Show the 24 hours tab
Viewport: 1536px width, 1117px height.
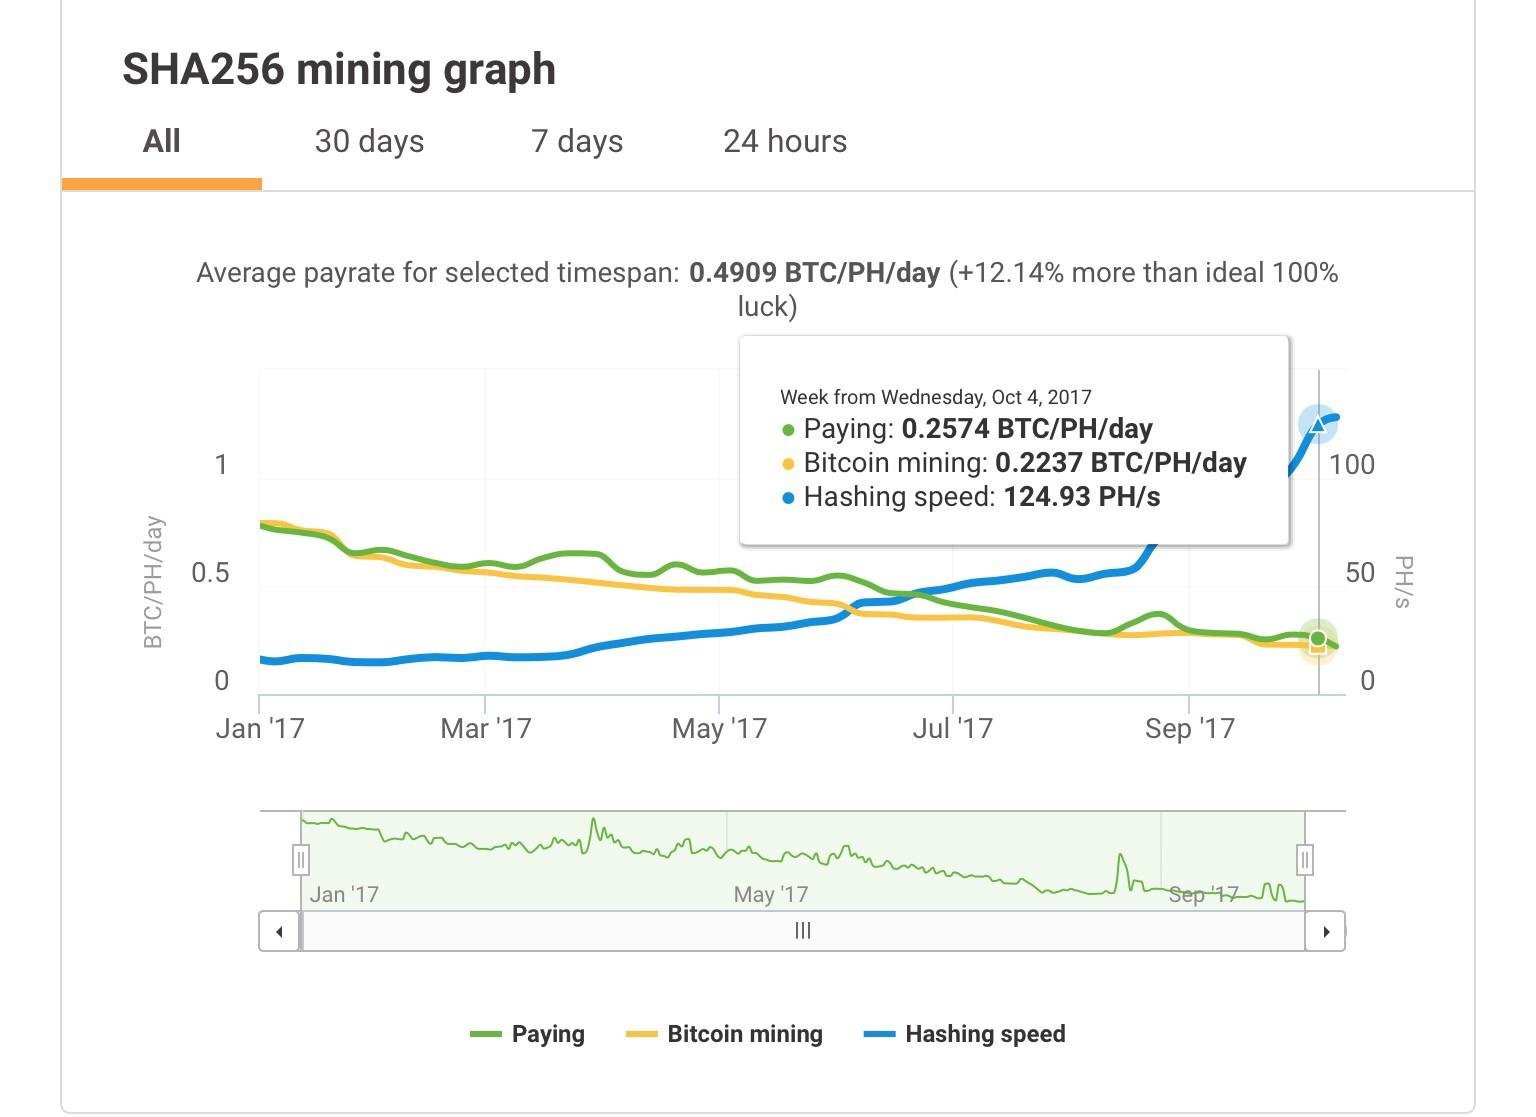pos(785,141)
